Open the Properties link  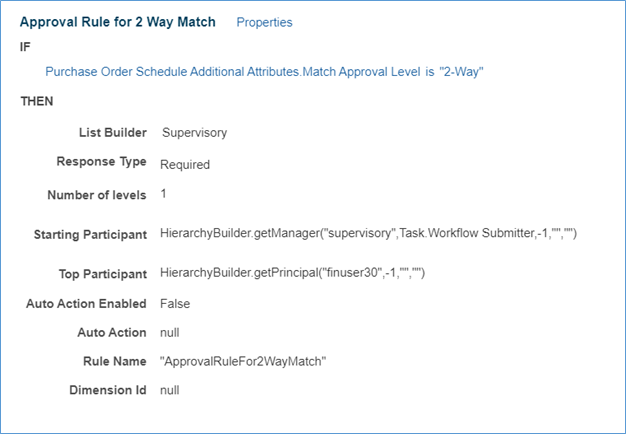(264, 22)
